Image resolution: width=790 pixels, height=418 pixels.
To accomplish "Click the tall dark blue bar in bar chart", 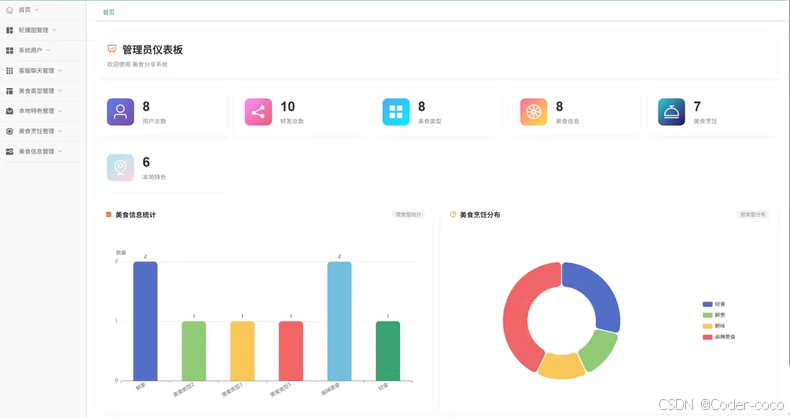I will pos(145,321).
